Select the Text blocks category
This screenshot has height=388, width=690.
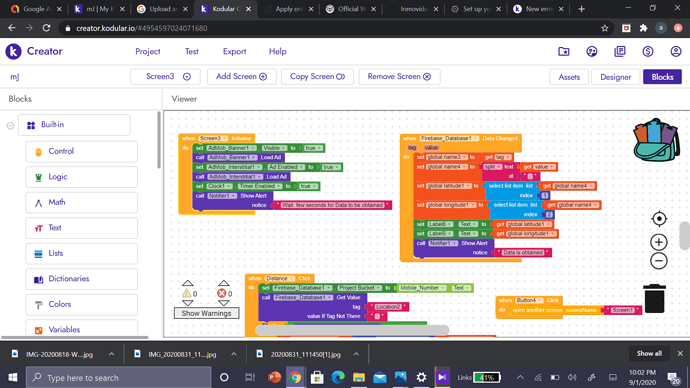tap(81, 228)
